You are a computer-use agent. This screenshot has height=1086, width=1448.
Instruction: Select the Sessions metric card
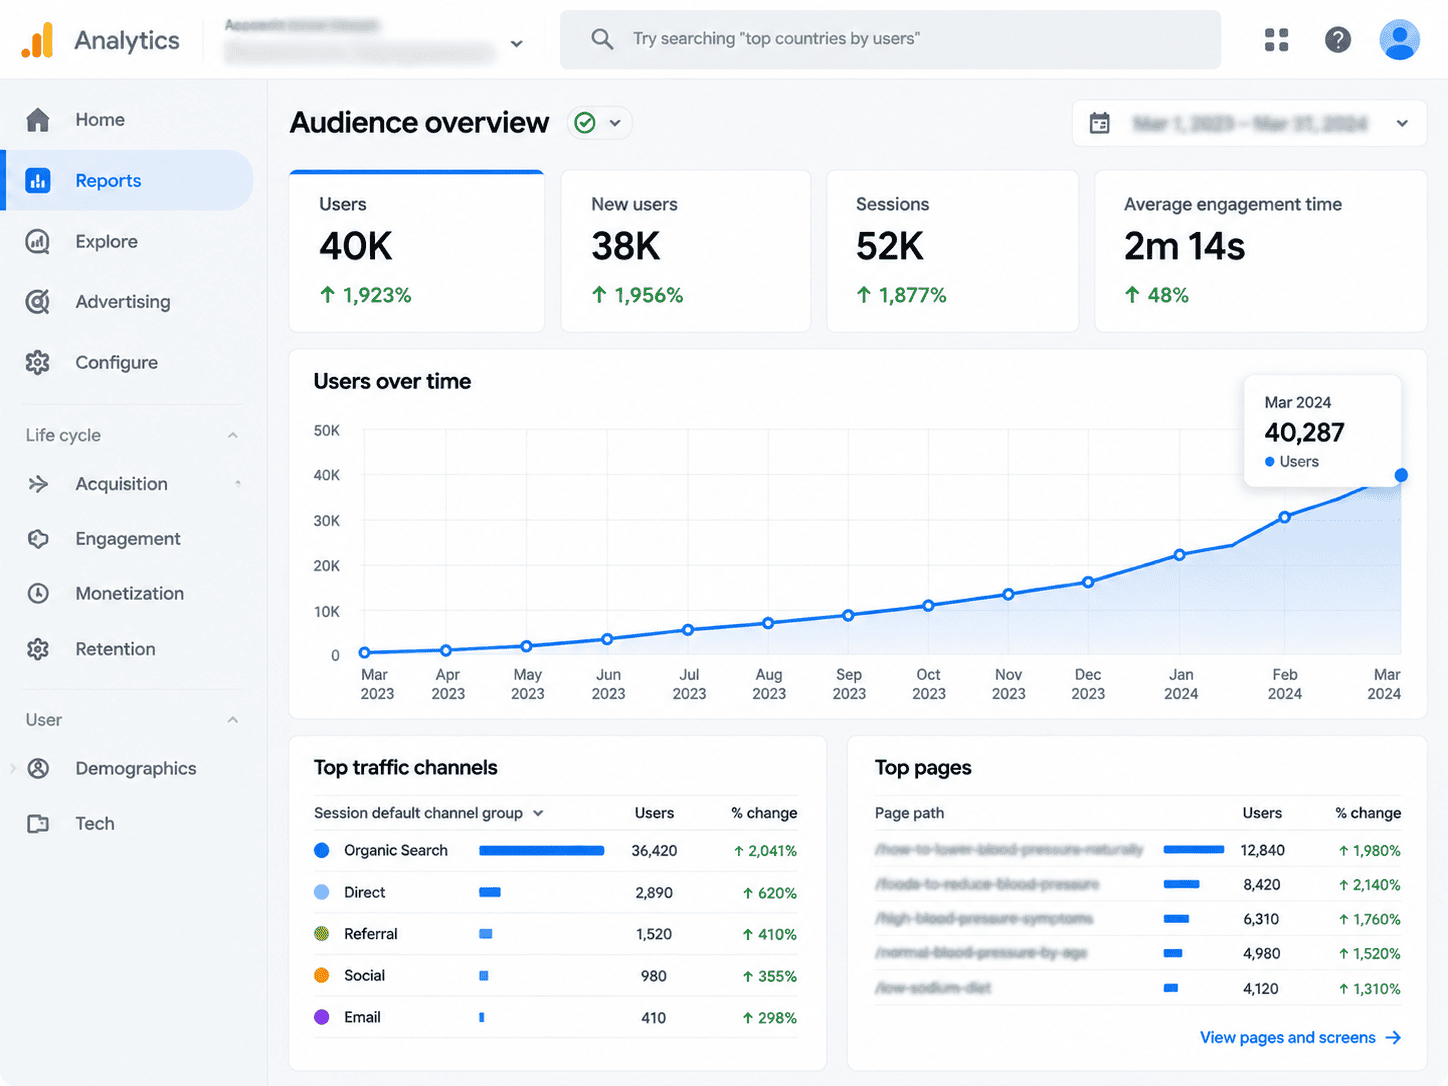(952, 251)
